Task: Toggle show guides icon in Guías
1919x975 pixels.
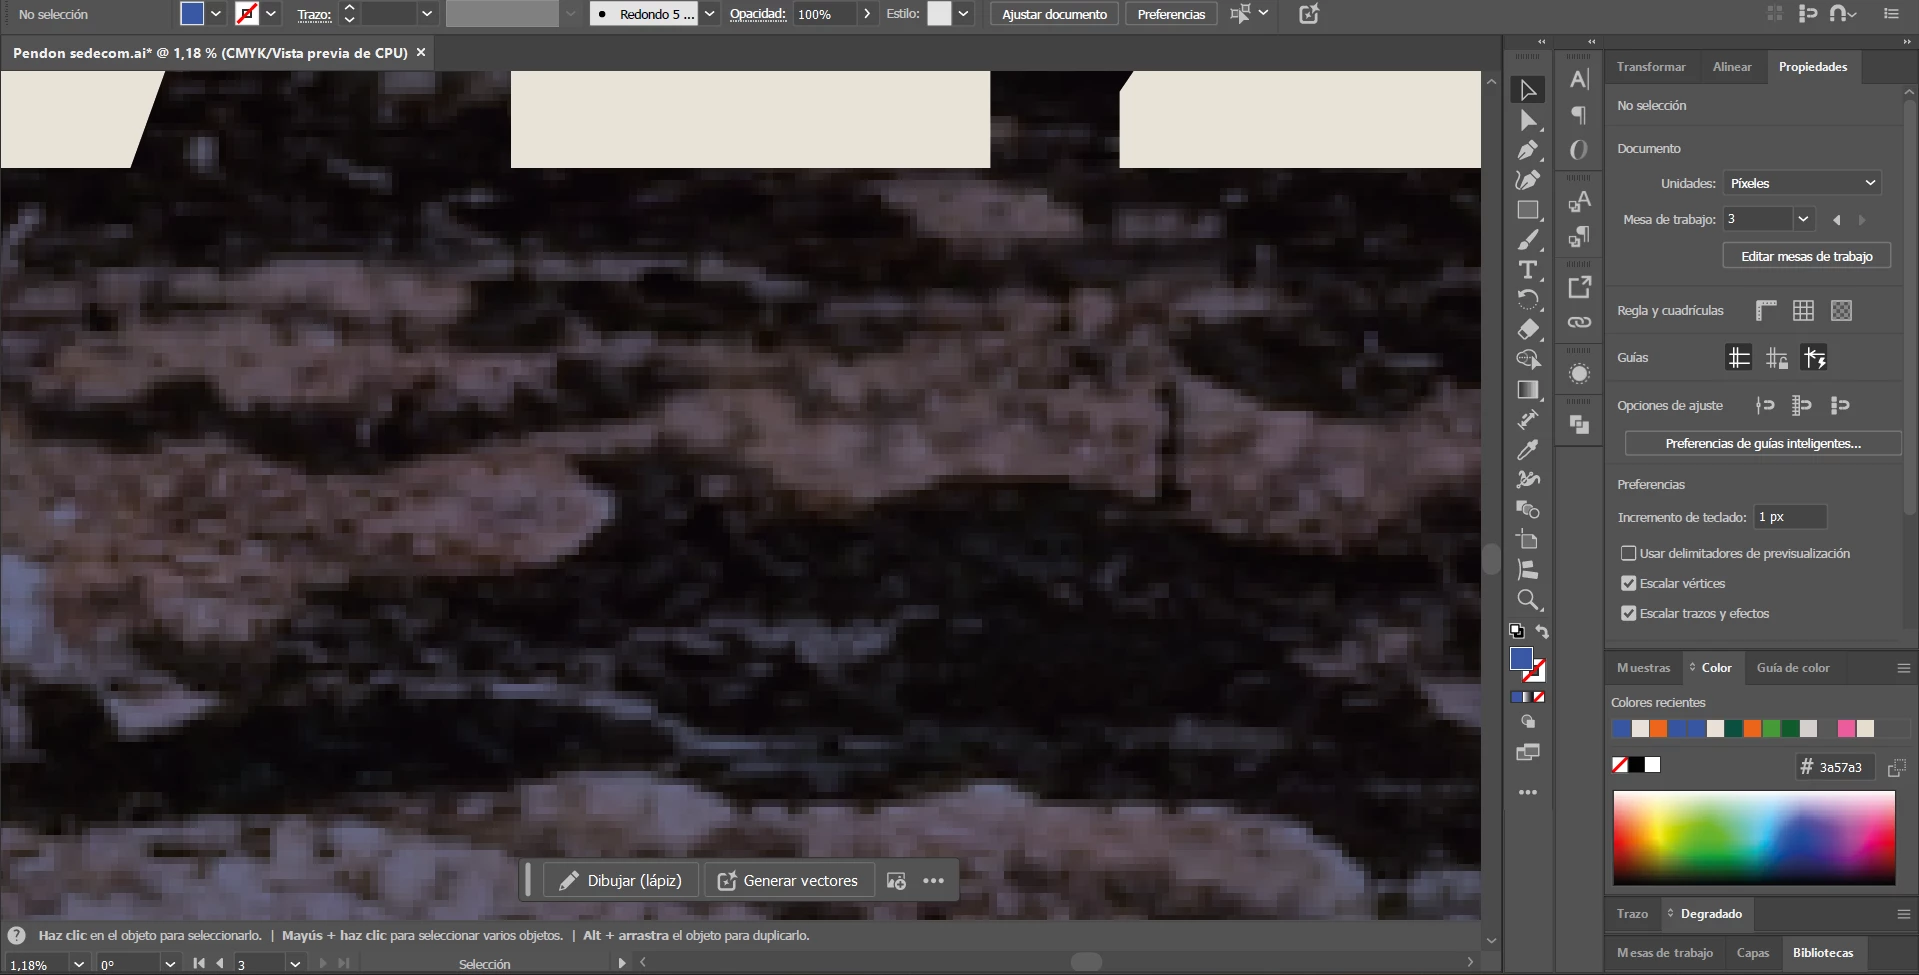Action: click(x=1739, y=357)
